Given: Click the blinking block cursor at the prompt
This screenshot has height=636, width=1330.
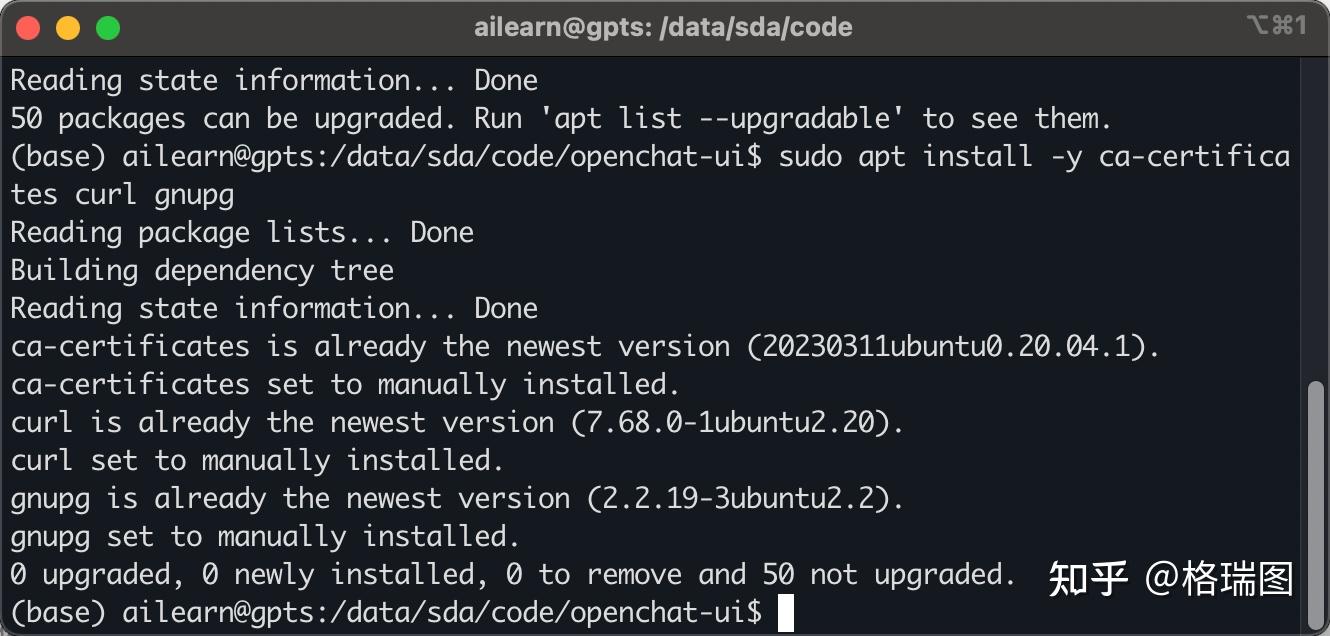Looking at the screenshot, I should click(x=786, y=612).
